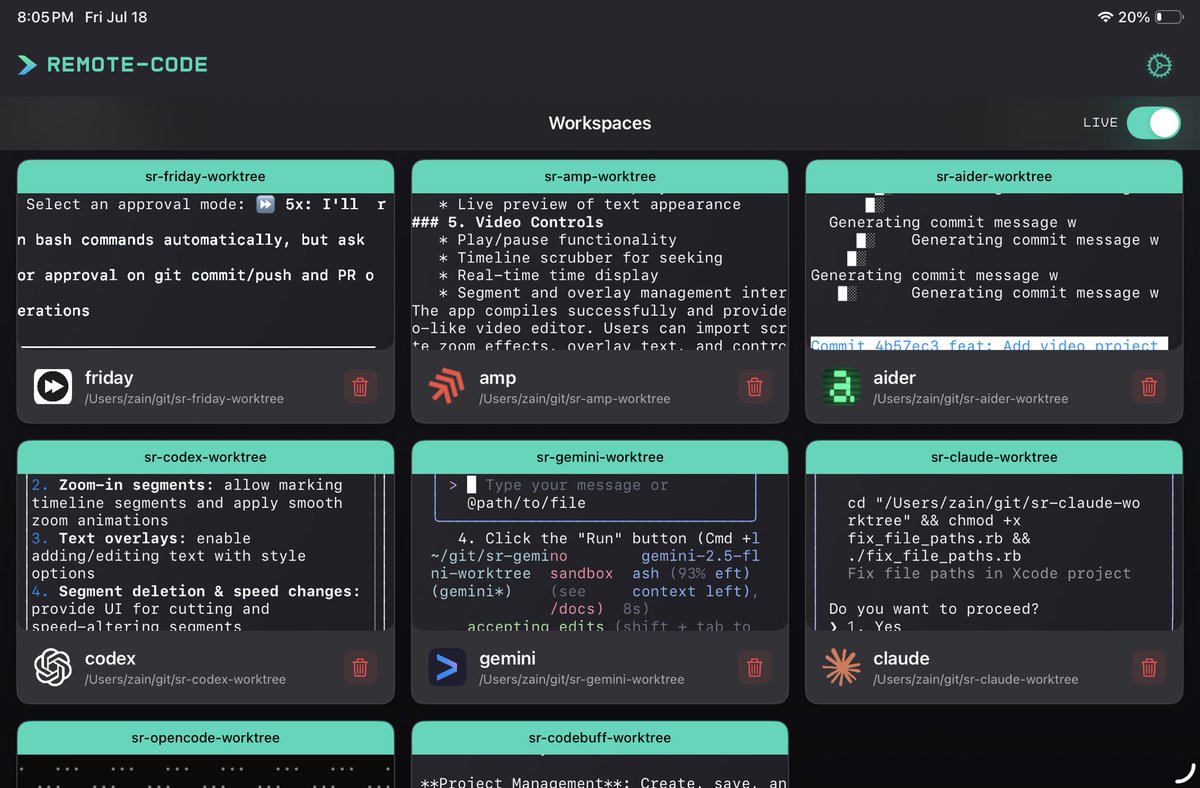Open the codex terminal preview
Image resolution: width=1200 pixels, height=788 pixels.
[206, 552]
